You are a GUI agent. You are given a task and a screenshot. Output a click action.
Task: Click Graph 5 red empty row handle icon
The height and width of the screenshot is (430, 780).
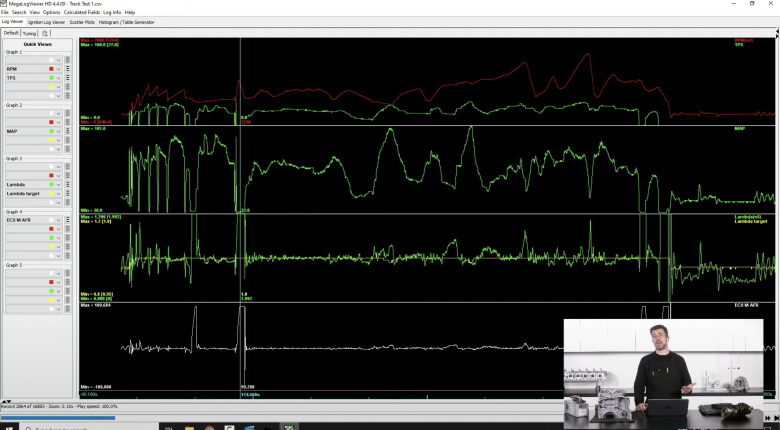click(x=67, y=282)
